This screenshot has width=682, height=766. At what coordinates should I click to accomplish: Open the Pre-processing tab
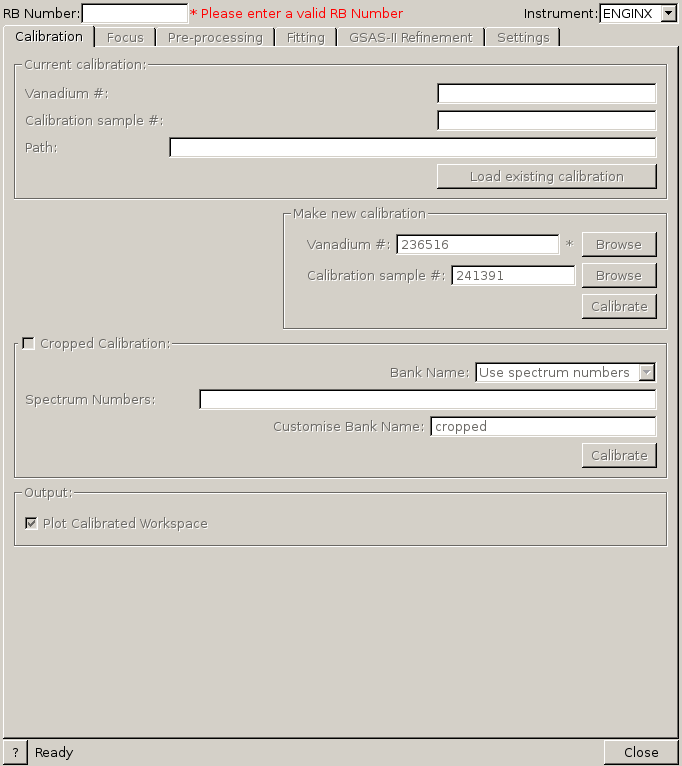point(215,38)
